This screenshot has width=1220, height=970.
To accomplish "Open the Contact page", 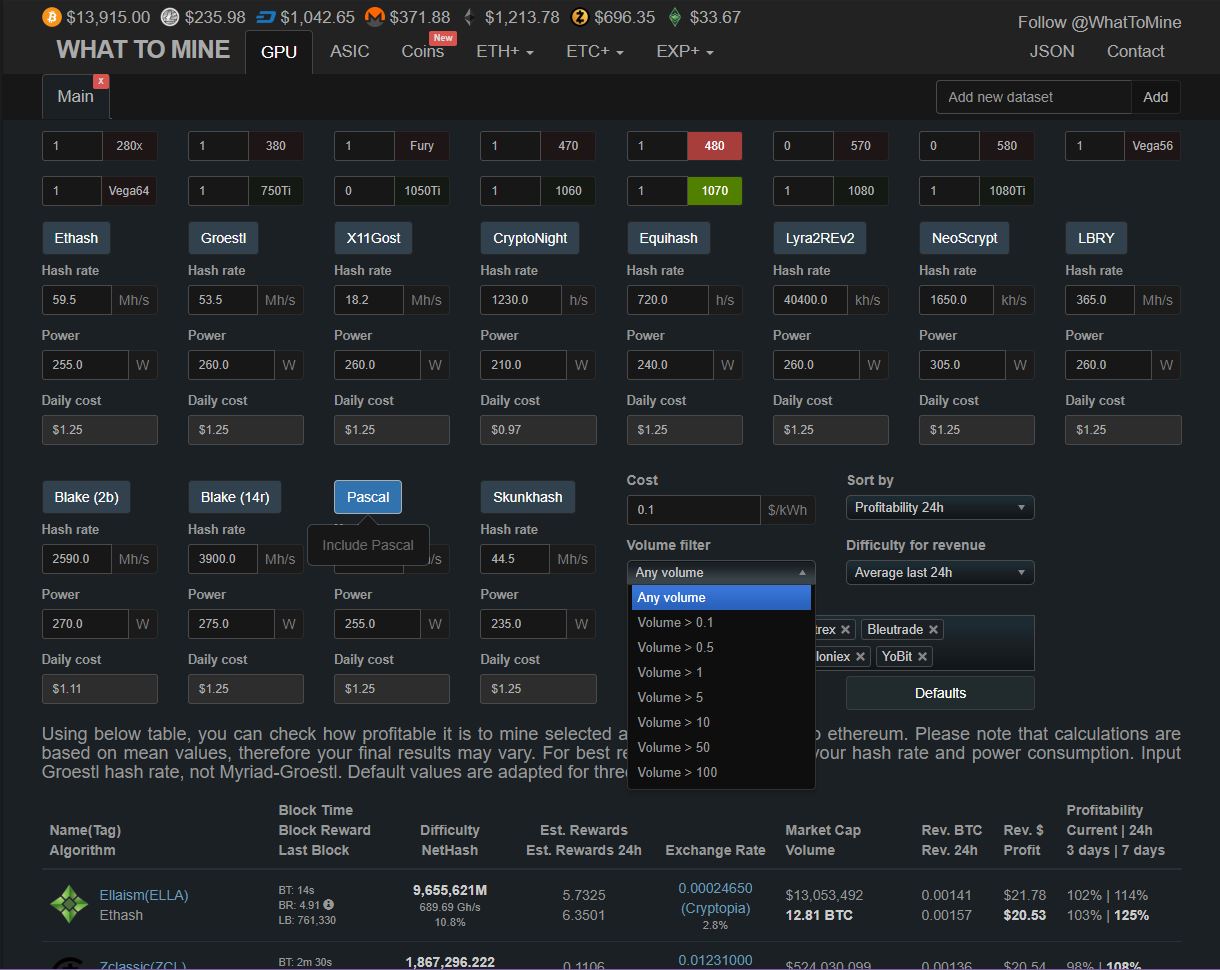I will pos(1135,51).
